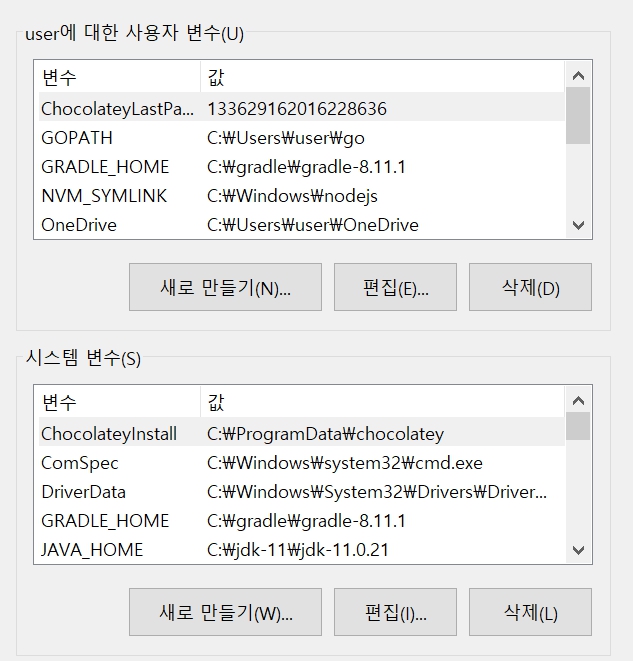Select OneDrive user variable row

coord(301,225)
